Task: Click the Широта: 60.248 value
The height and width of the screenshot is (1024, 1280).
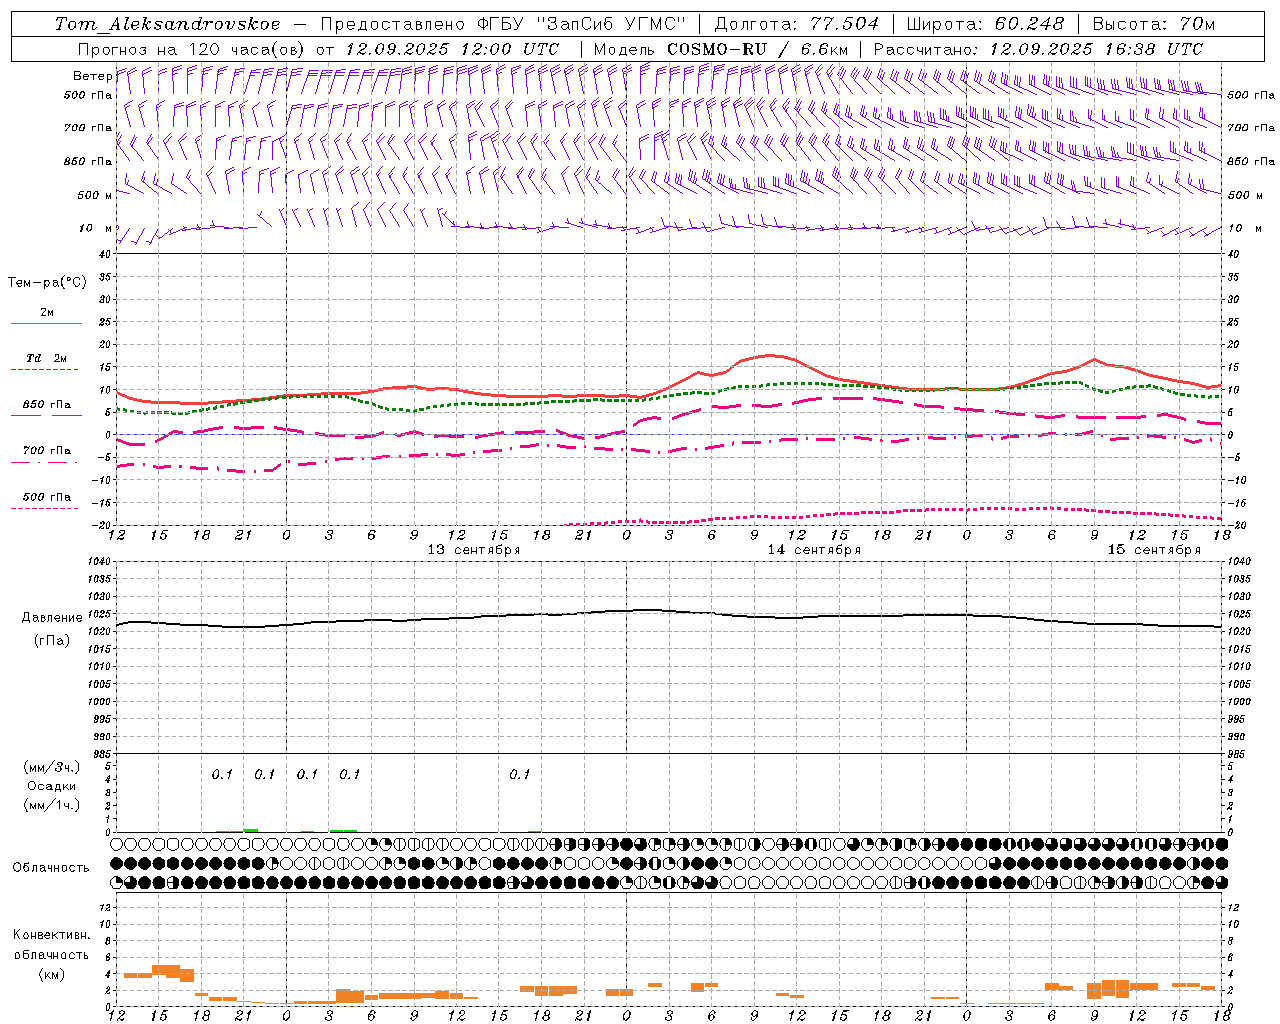Action: click(985, 24)
